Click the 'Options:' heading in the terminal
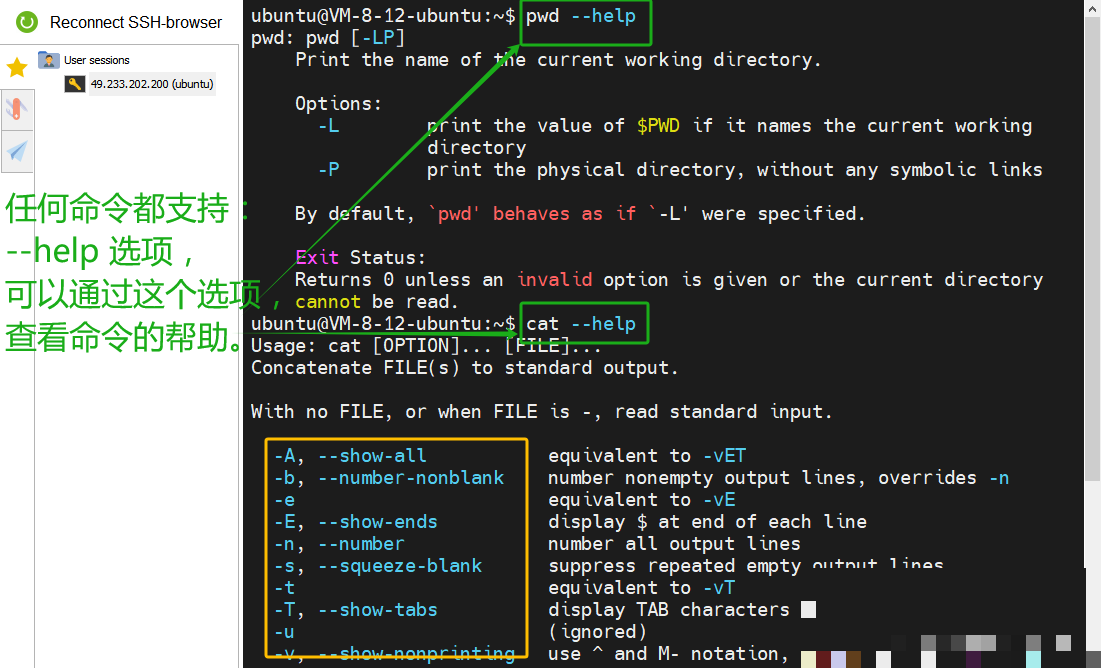The height and width of the screenshot is (668, 1101). point(338,104)
